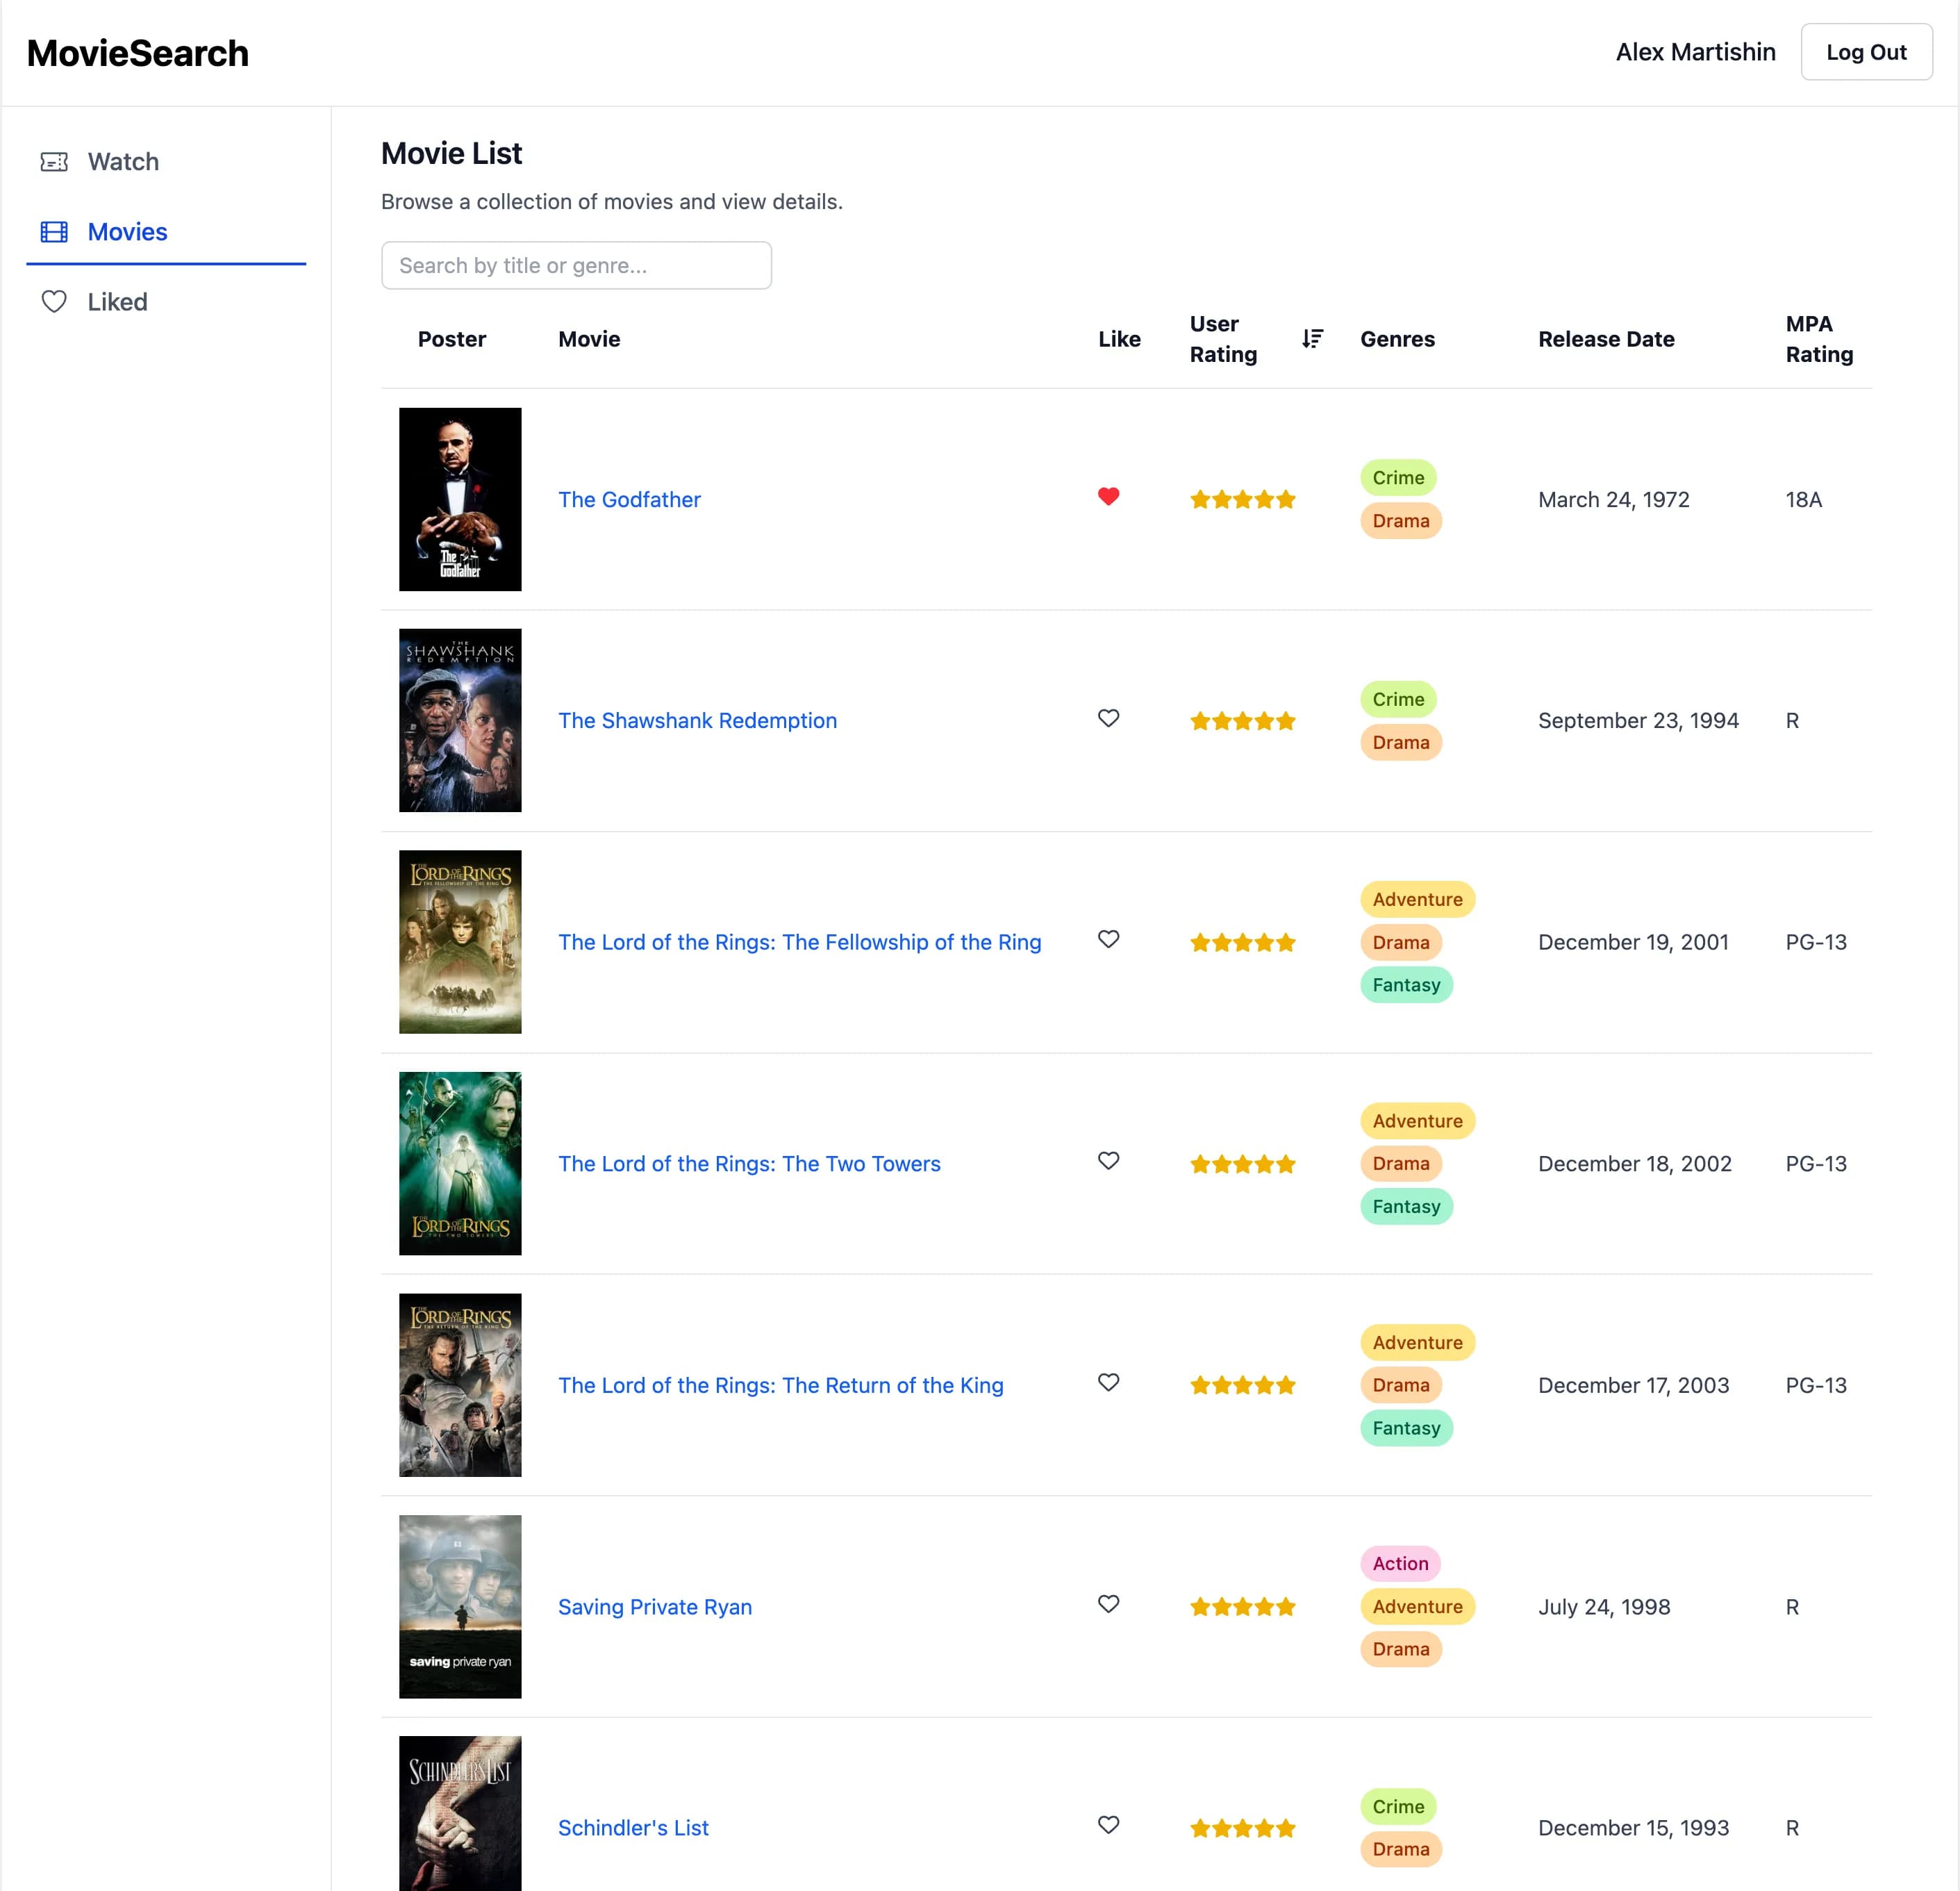Like The Return of the King
This screenshot has height=1891, width=1960.
click(1108, 1382)
